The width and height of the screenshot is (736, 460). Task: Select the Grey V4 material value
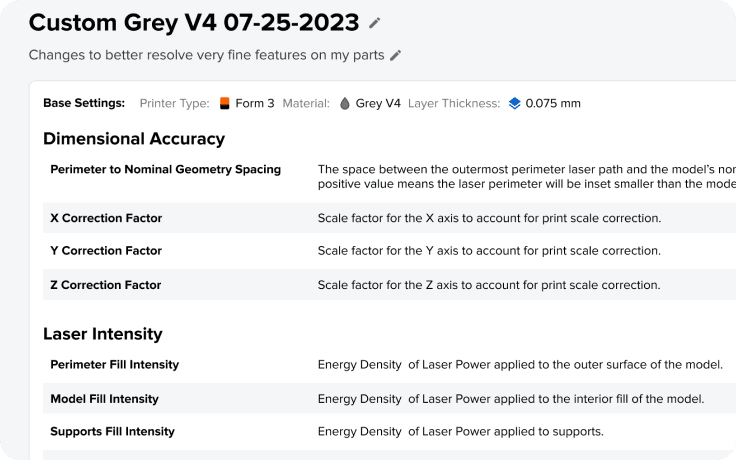(x=378, y=103)
